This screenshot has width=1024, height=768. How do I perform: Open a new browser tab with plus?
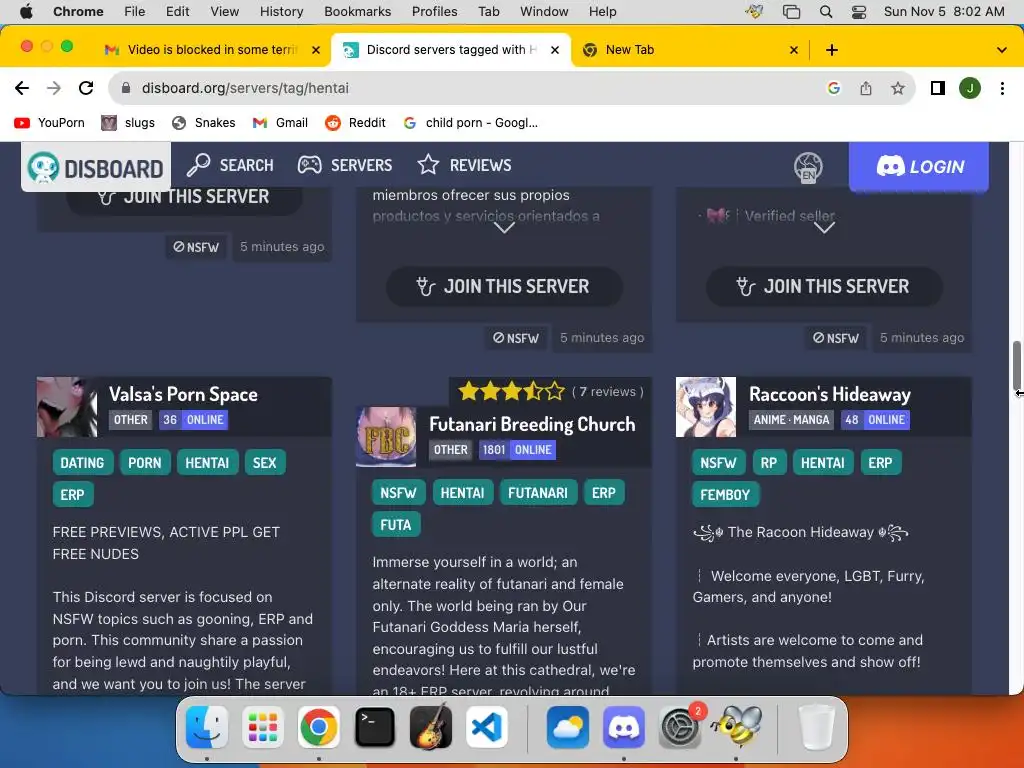point(832,50)
